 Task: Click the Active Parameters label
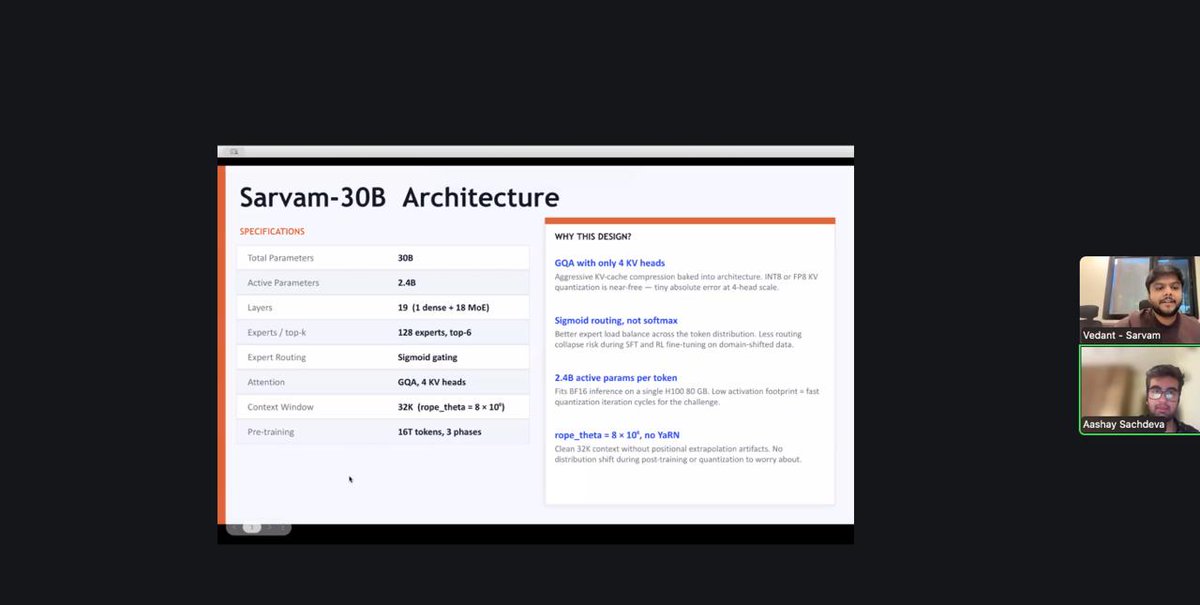point(283,283)
